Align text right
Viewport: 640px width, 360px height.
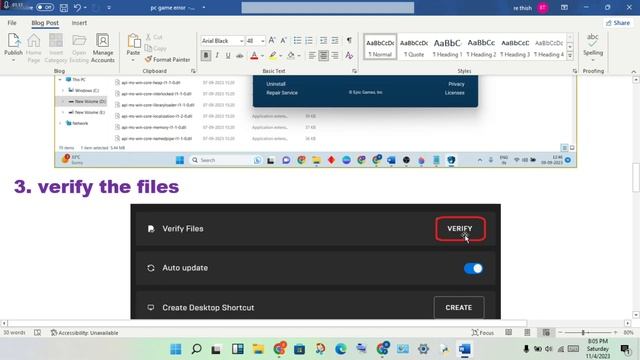335,56
